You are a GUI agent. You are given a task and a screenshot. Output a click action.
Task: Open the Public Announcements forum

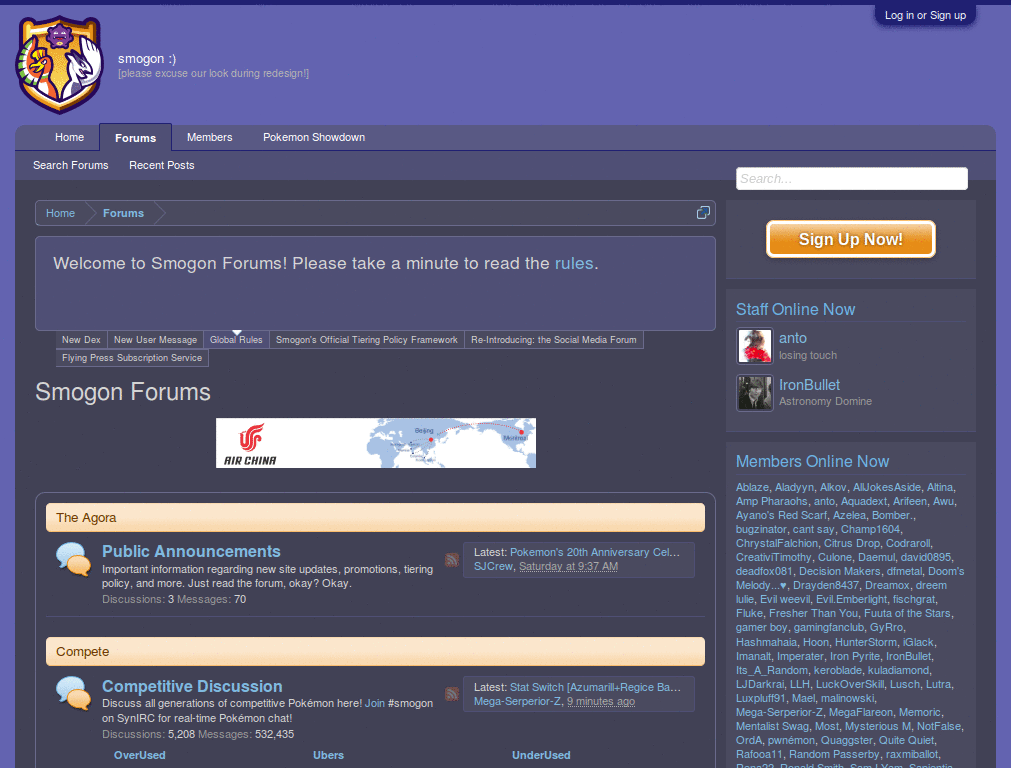click(191, 551)
